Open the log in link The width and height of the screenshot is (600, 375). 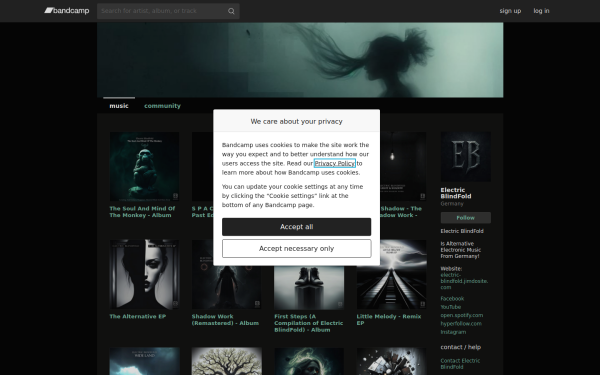(541, 11)
